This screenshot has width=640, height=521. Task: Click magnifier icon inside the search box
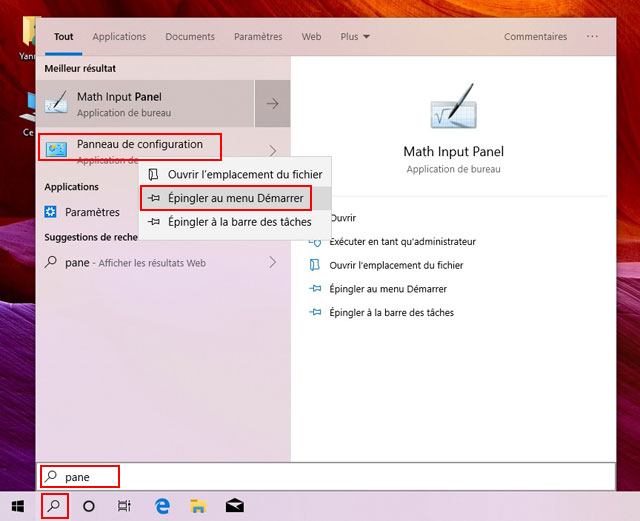pyautogui.click(x=51, y=476)
